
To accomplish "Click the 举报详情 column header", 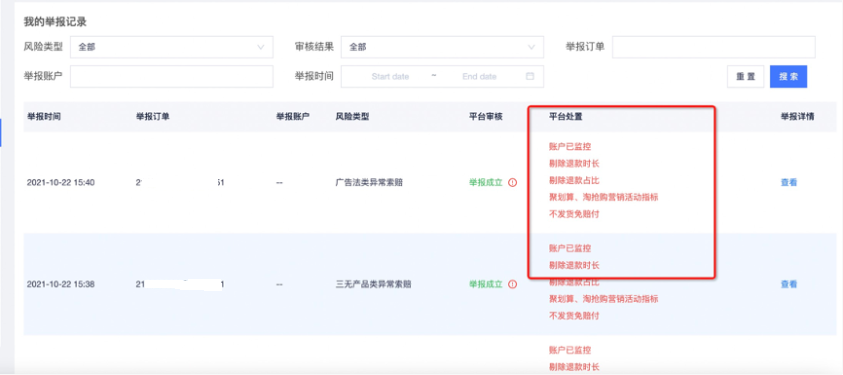I will (797, 116).
